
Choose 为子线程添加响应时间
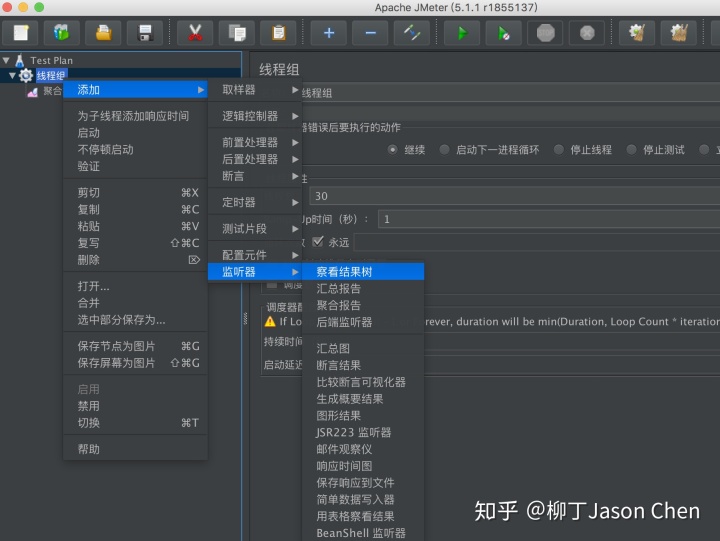pos(135,116)
